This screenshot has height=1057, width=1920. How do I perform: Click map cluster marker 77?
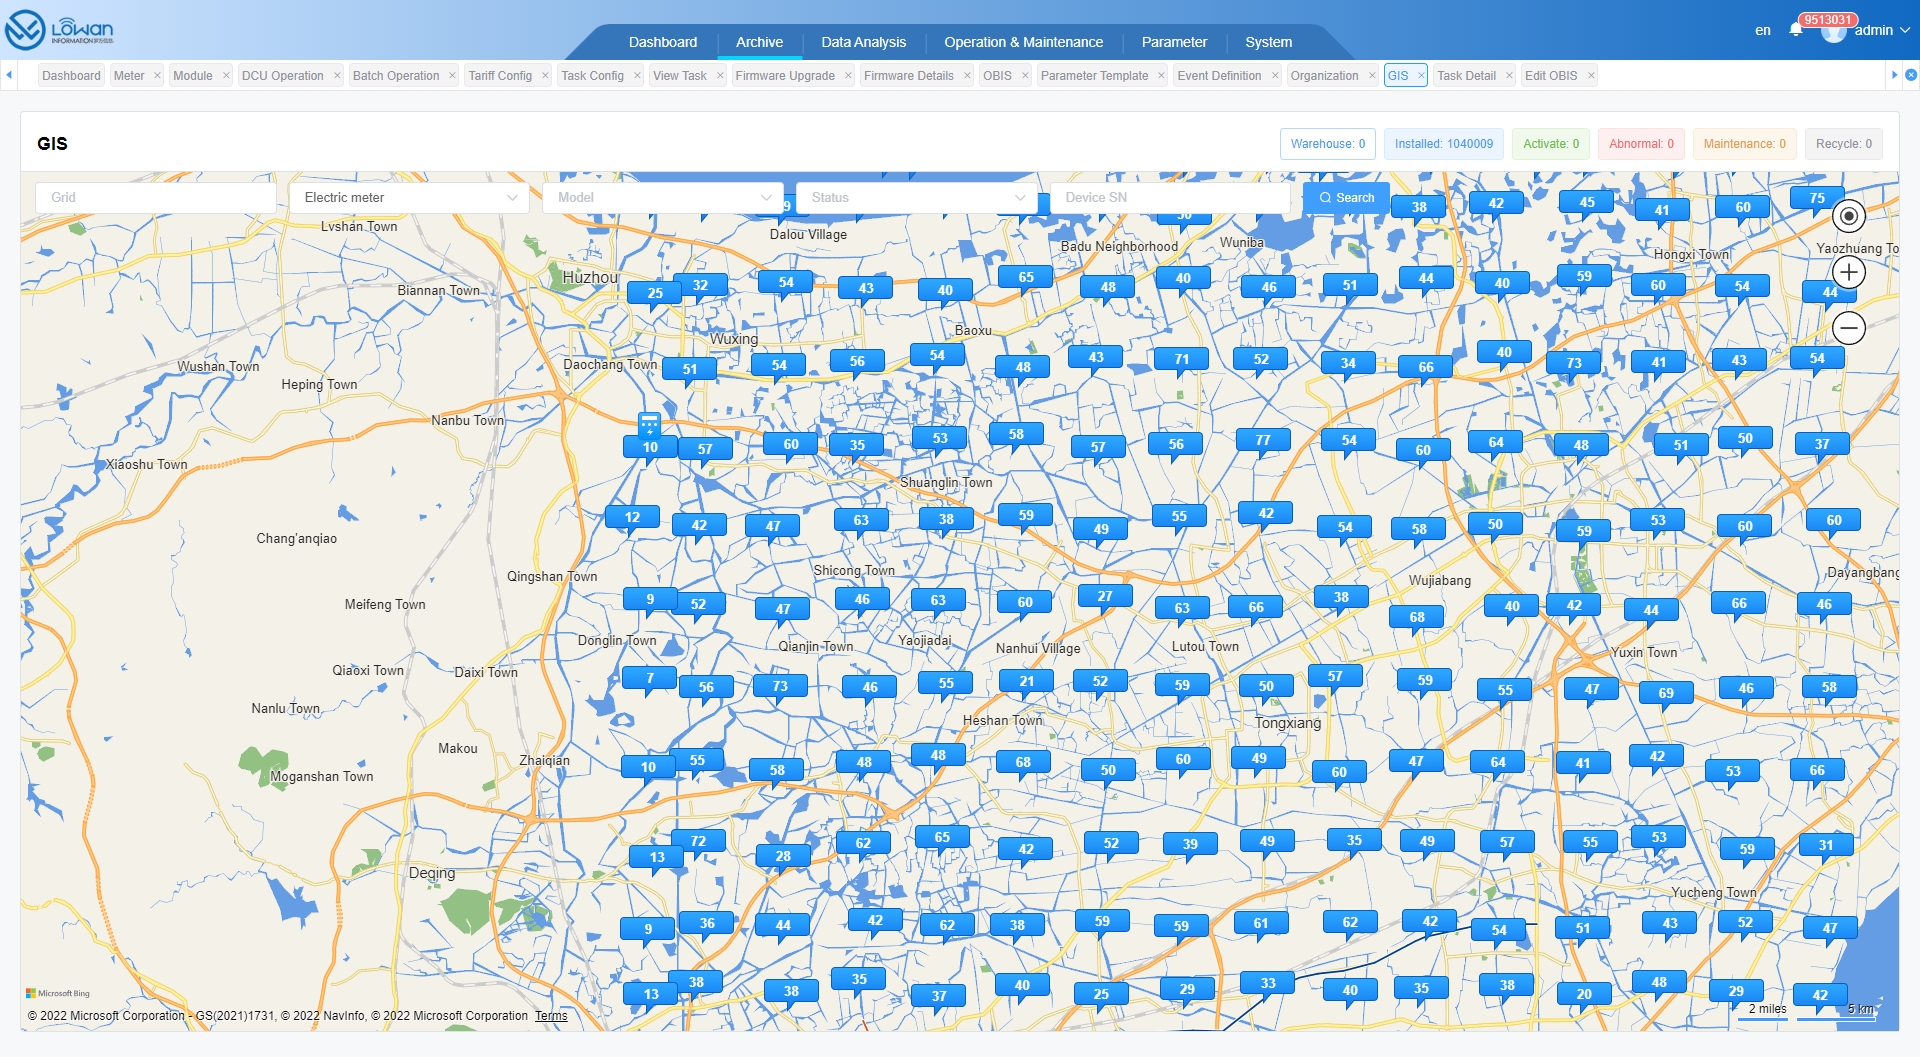[1263, 440]
